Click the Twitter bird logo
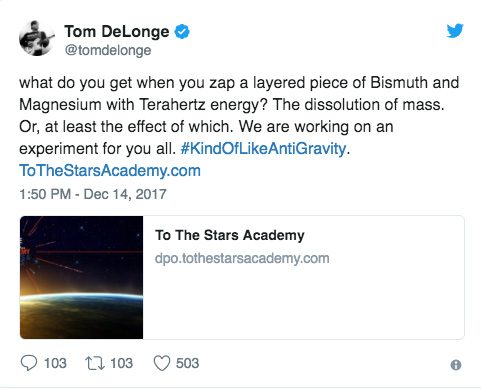 coord(455,31)
